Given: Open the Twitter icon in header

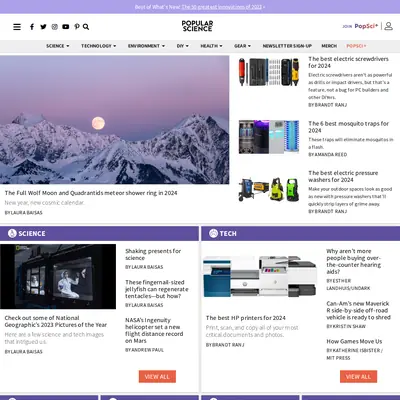Looking at the screenshot, I should click(43, 27).
